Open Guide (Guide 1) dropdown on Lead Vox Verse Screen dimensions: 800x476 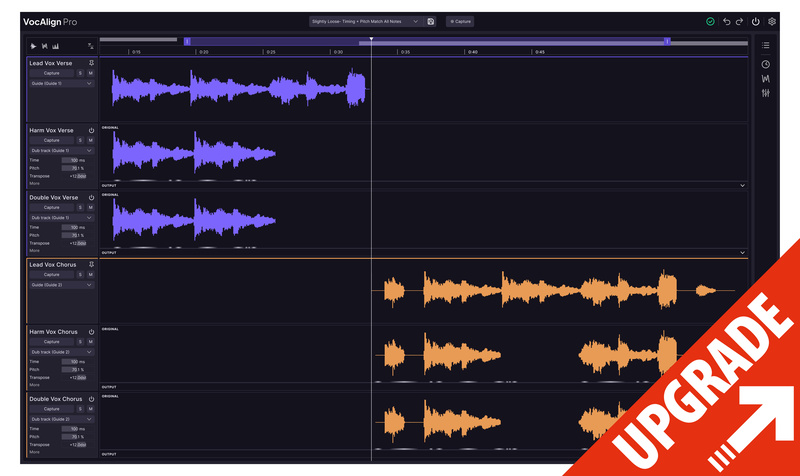point(62,84)
